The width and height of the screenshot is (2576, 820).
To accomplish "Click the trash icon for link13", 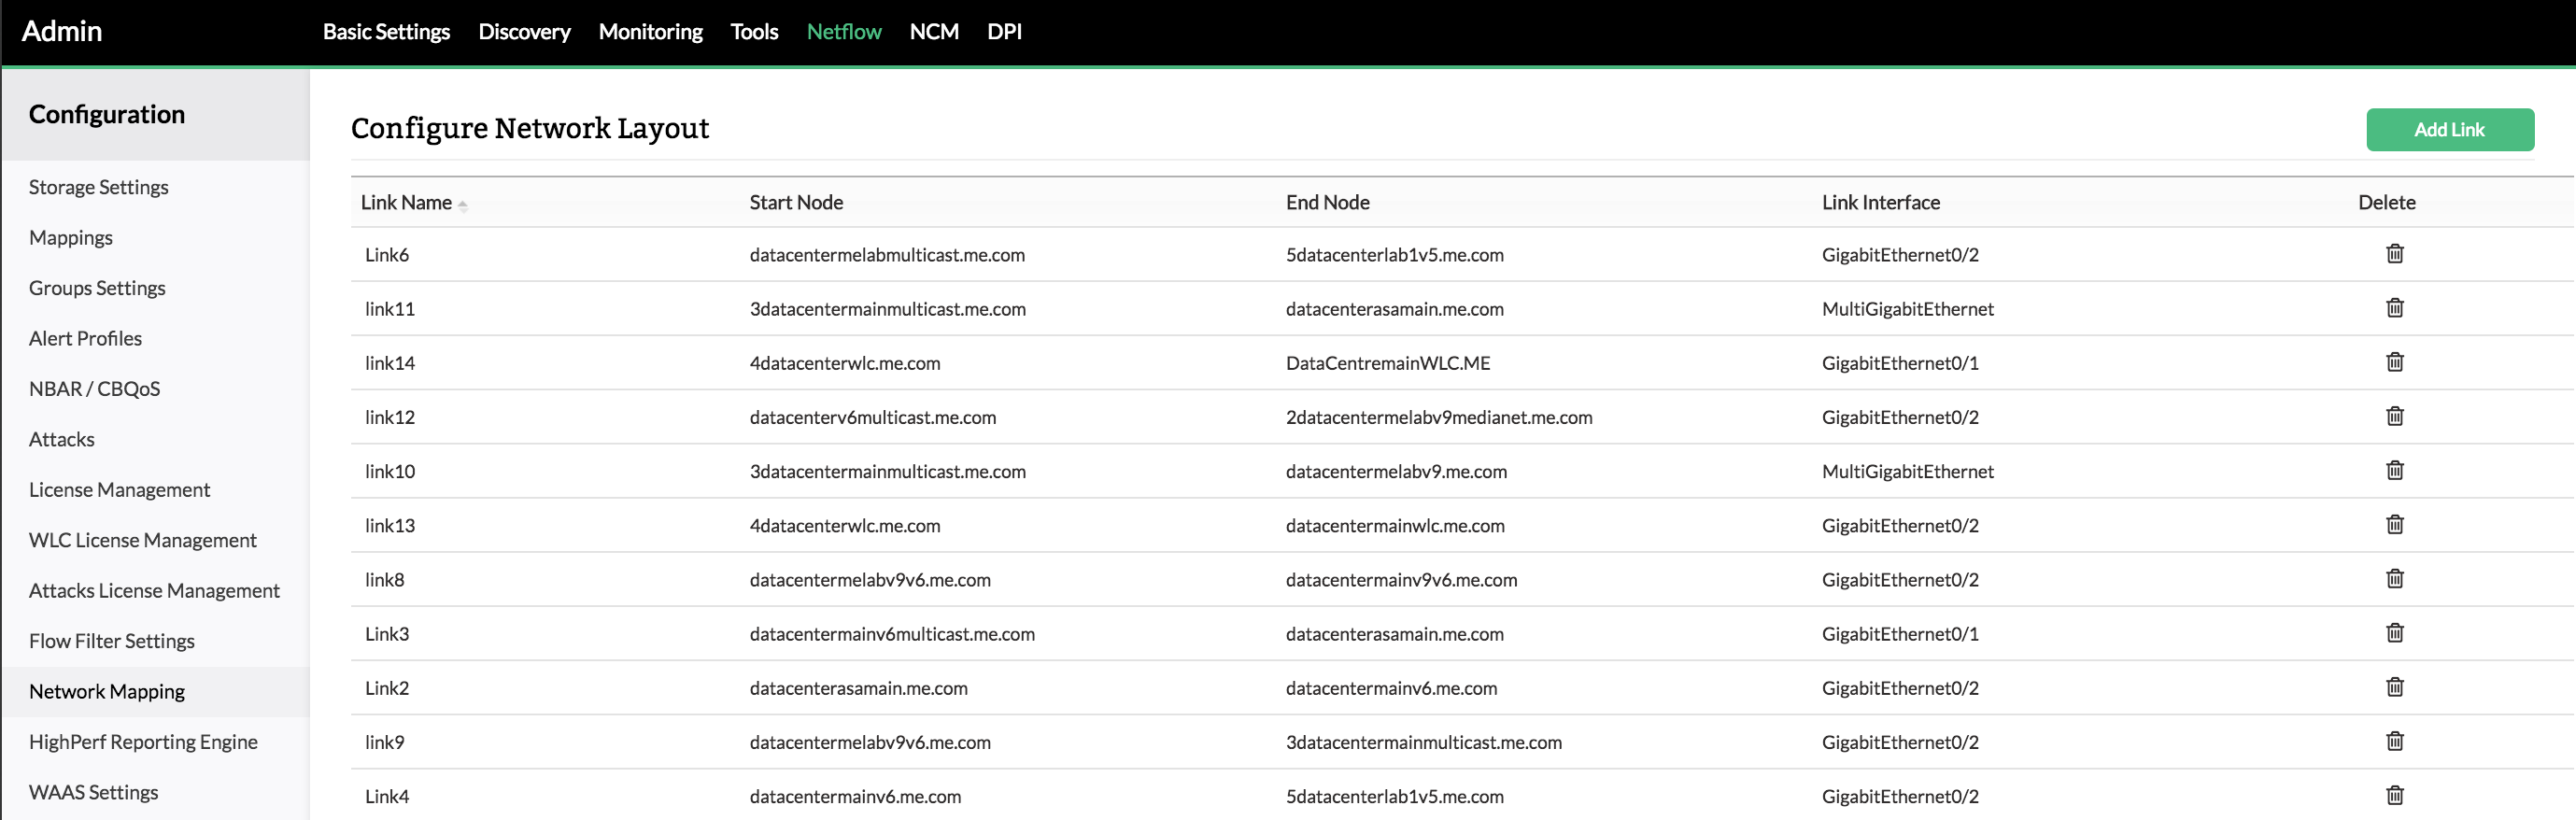I will pos(2394,524).
